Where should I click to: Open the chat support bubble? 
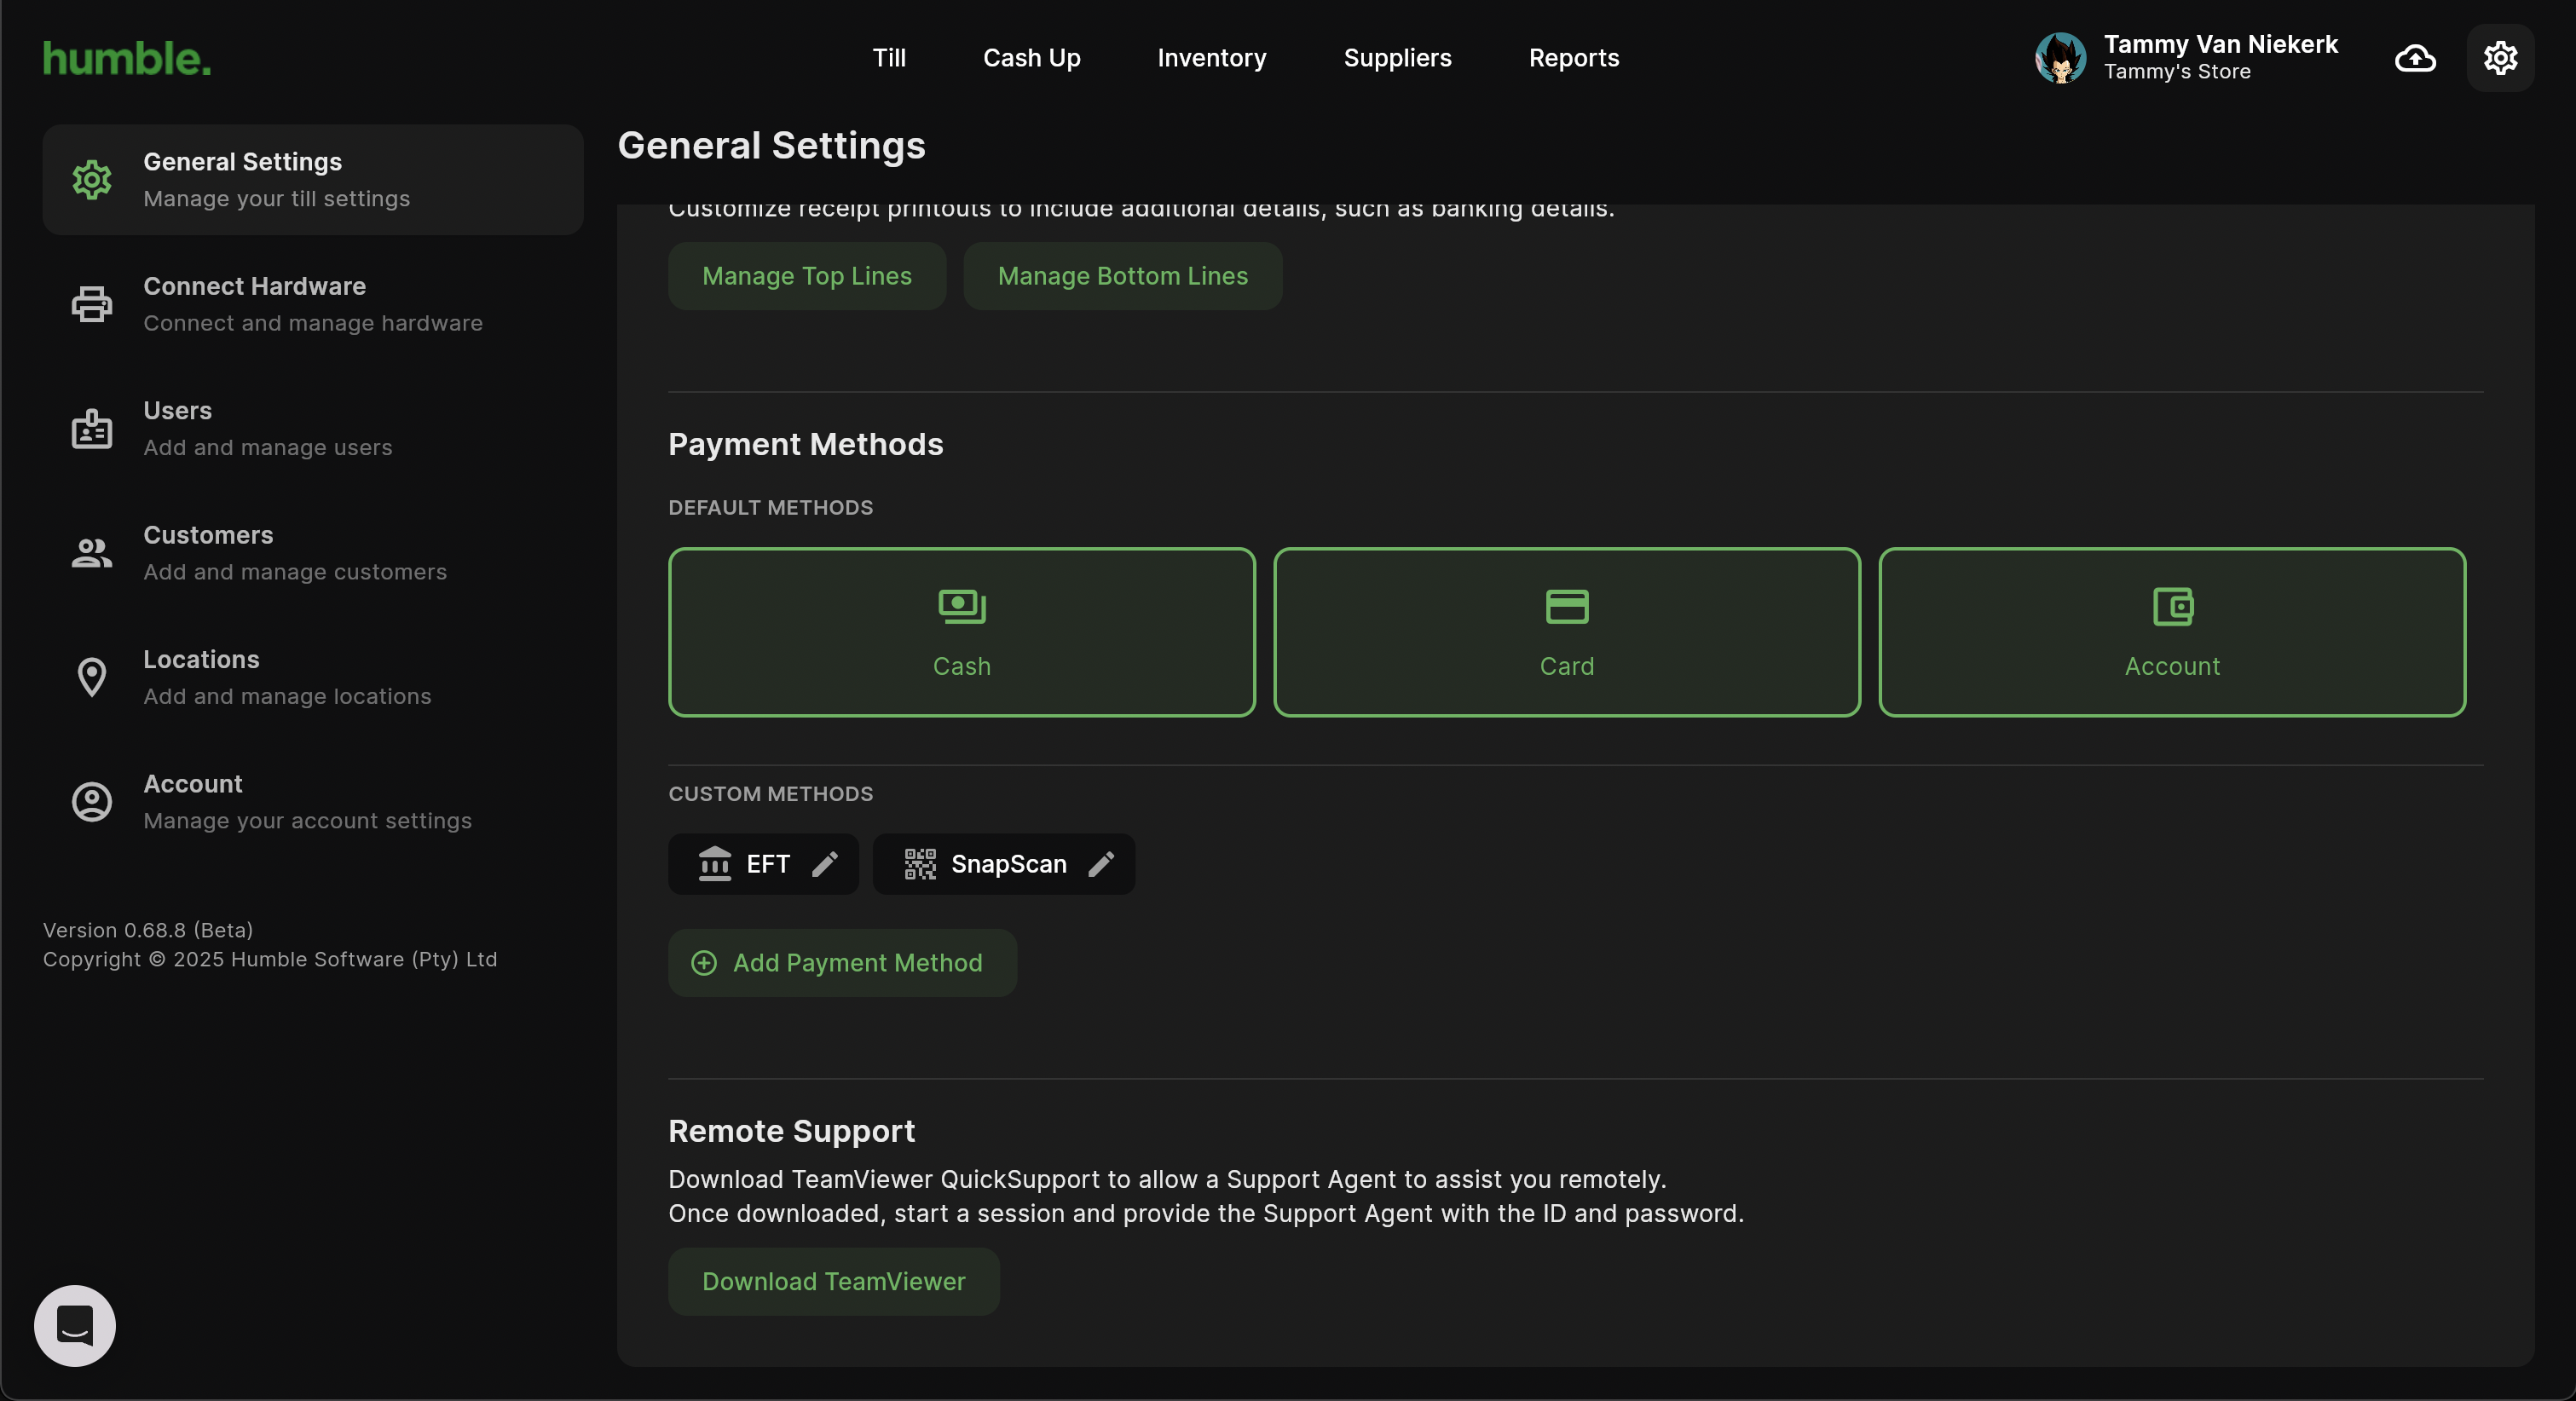[x=75, y=1326]
